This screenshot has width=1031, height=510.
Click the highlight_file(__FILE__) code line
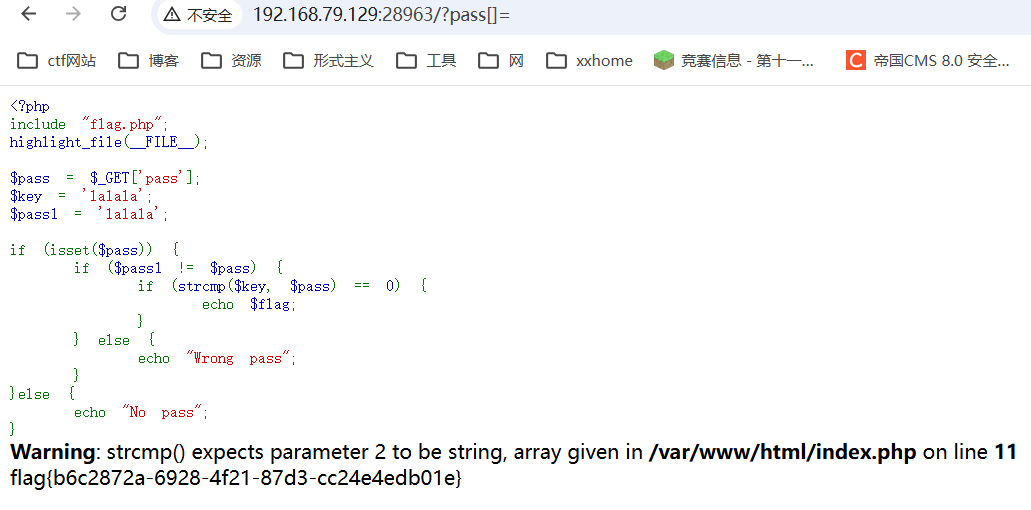(x=109, y=143)
